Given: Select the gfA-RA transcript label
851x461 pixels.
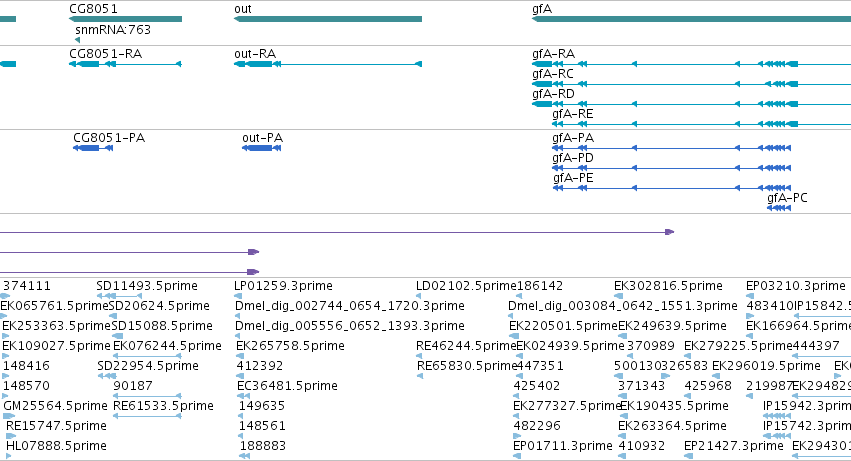Looking at the screenshot, I should point(554,54).
